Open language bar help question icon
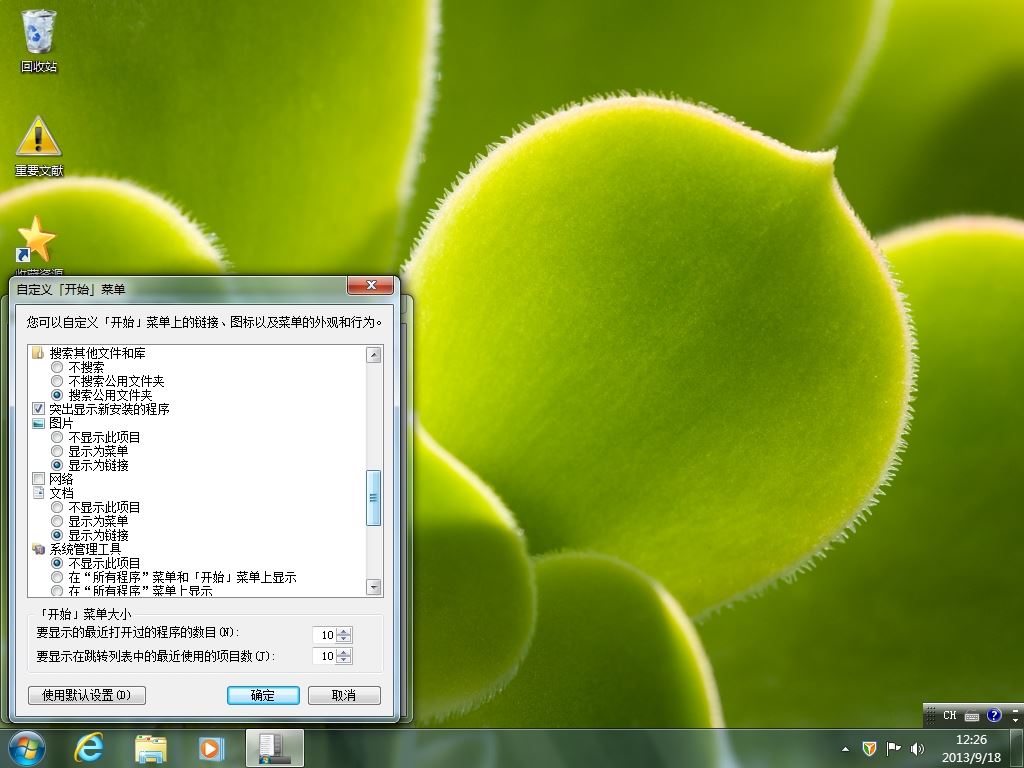The width and height of the screenshot is (1024, 768). (x=994, y=715)
